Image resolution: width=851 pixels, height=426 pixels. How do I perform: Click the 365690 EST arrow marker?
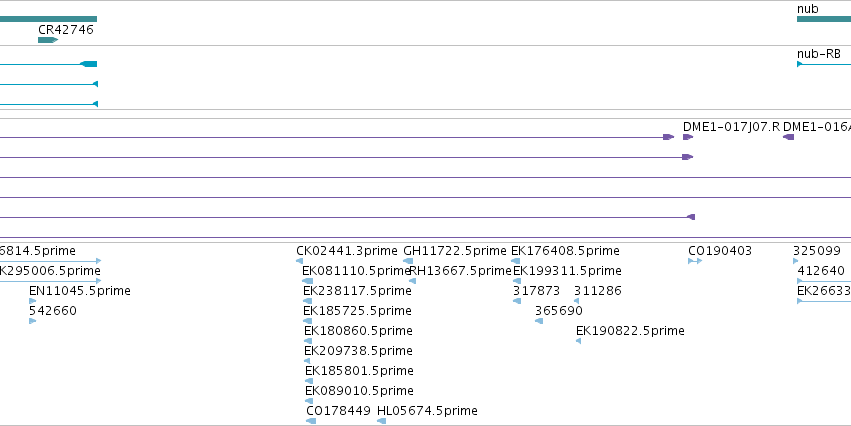(x=539, y=321)
